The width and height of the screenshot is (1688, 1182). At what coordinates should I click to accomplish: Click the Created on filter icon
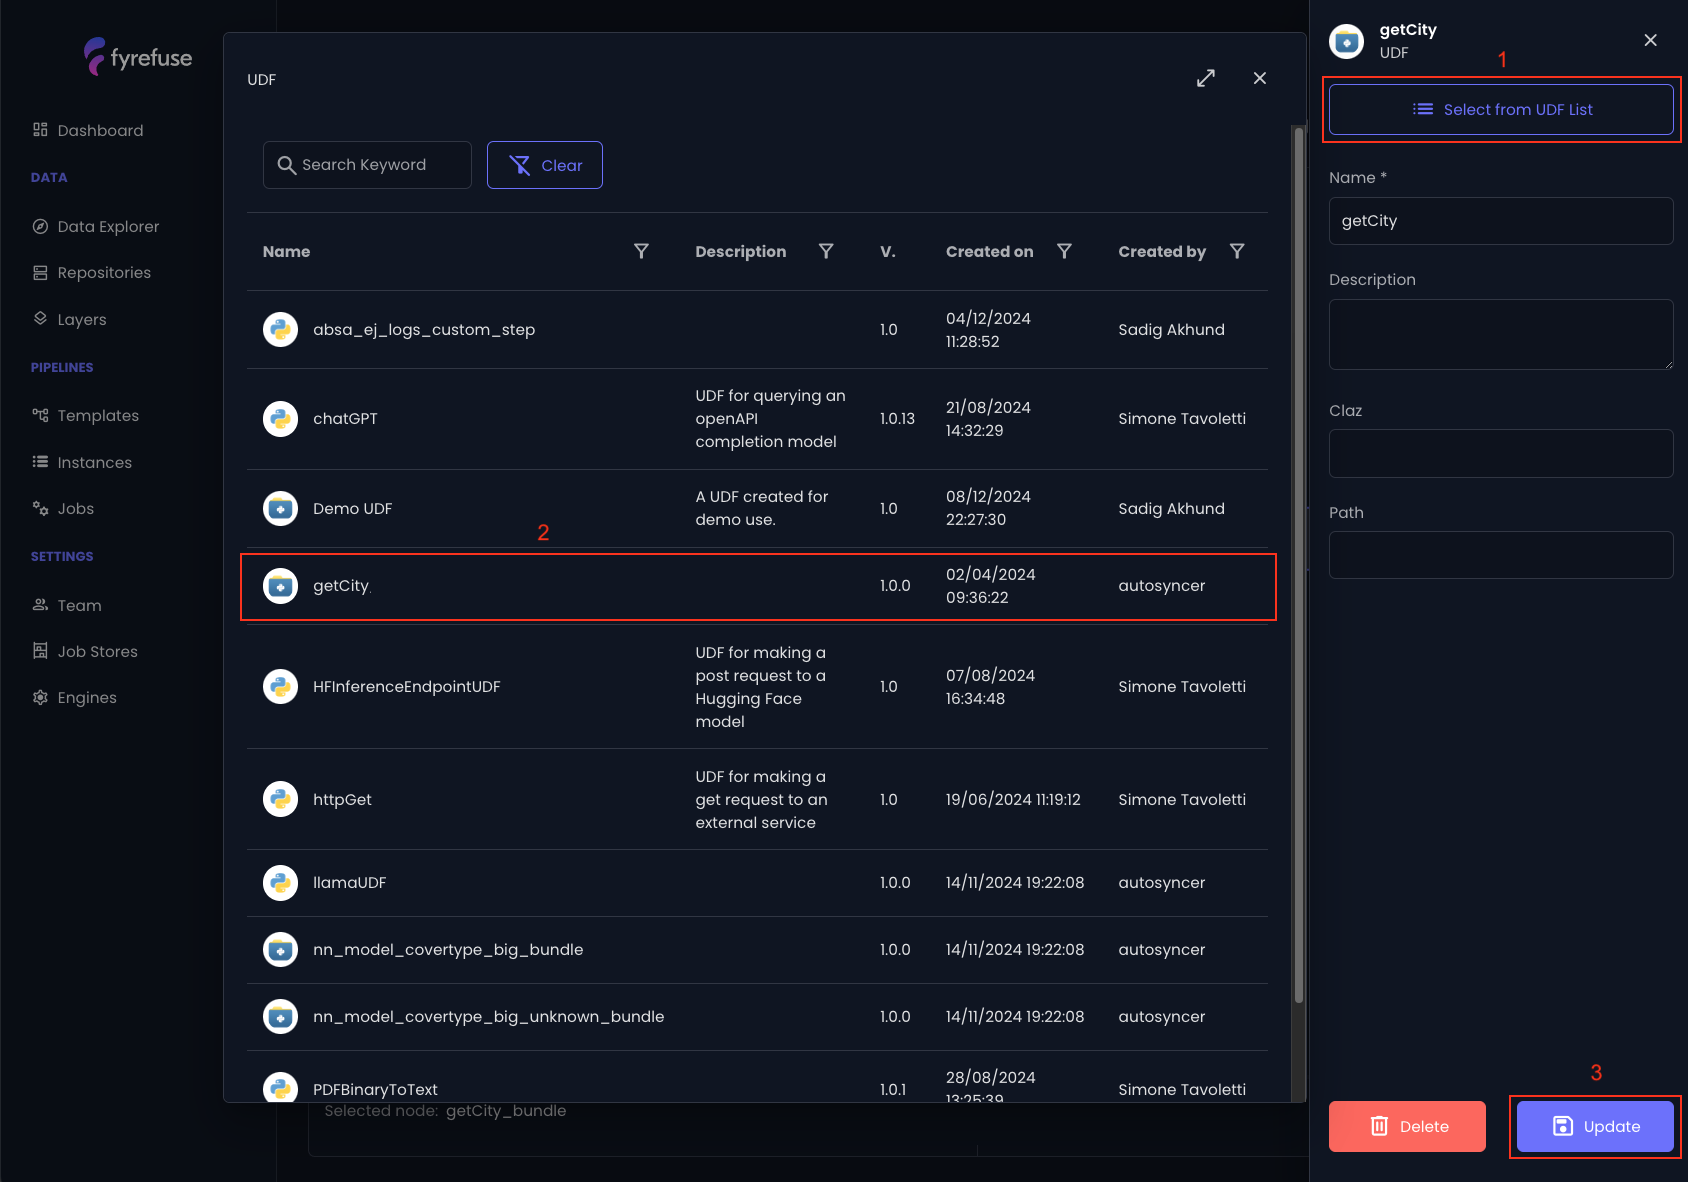1064,251
